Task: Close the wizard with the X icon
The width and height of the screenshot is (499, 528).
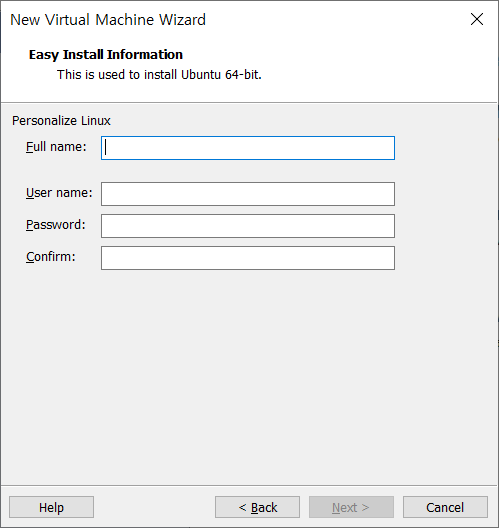Action: click(477, 19)
